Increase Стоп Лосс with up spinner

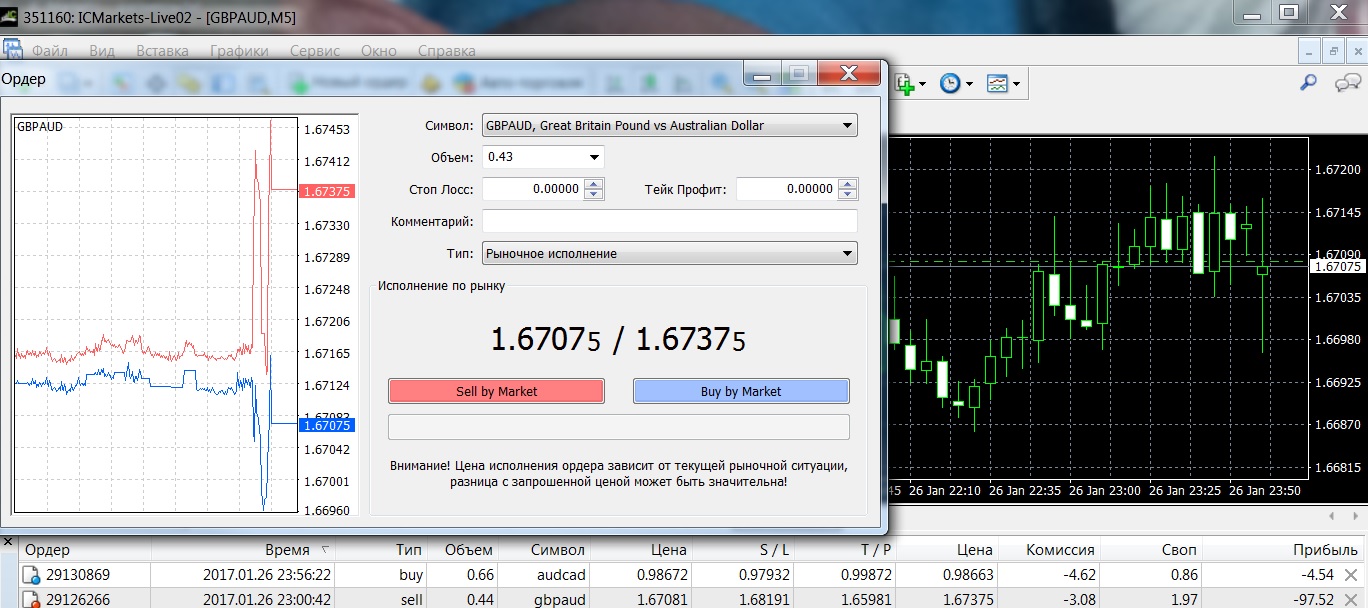tap(594, 183)
